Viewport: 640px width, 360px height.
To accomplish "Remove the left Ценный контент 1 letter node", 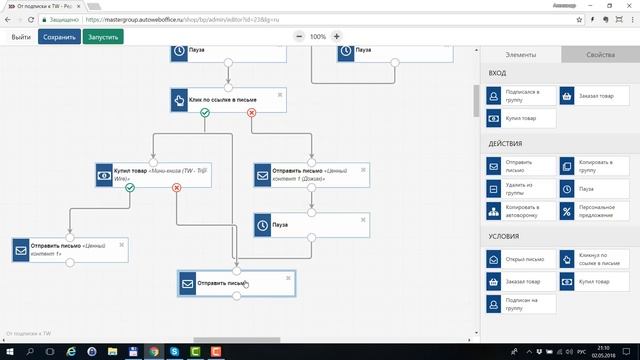I will [x=121, y=245].
